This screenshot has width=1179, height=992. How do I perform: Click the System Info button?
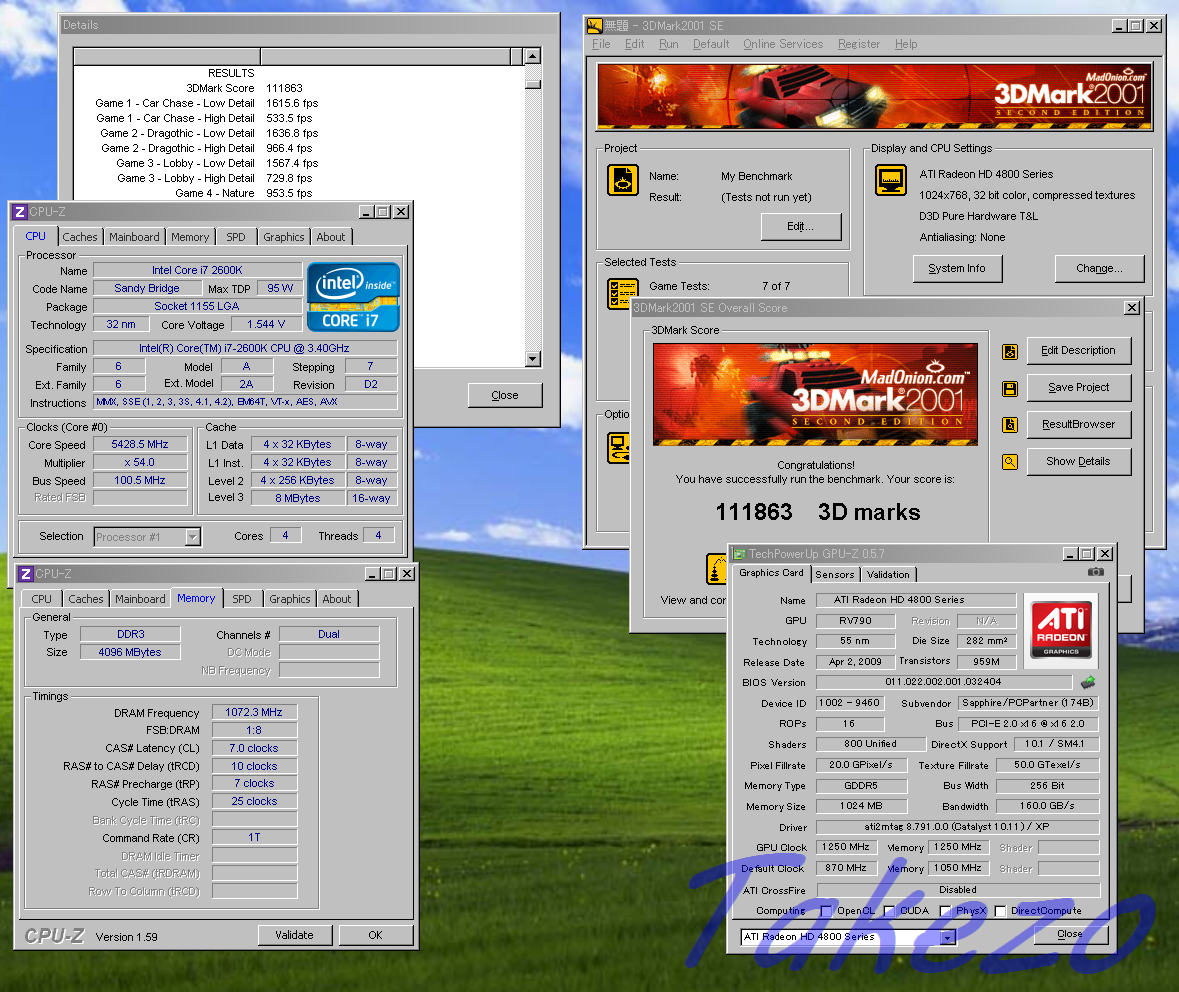tap(957, 268)
